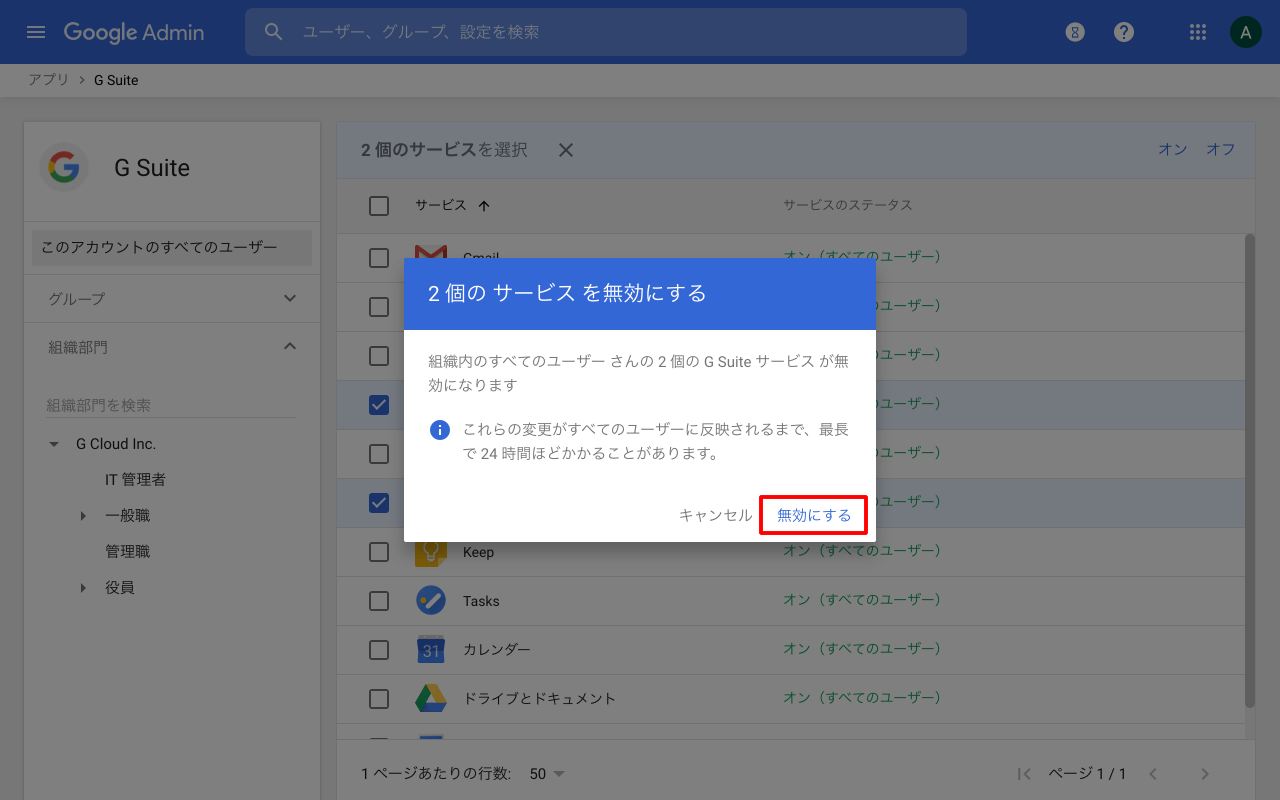
Task: Uncheck the first checked service checkbox
Action: (x=379, y=405)
